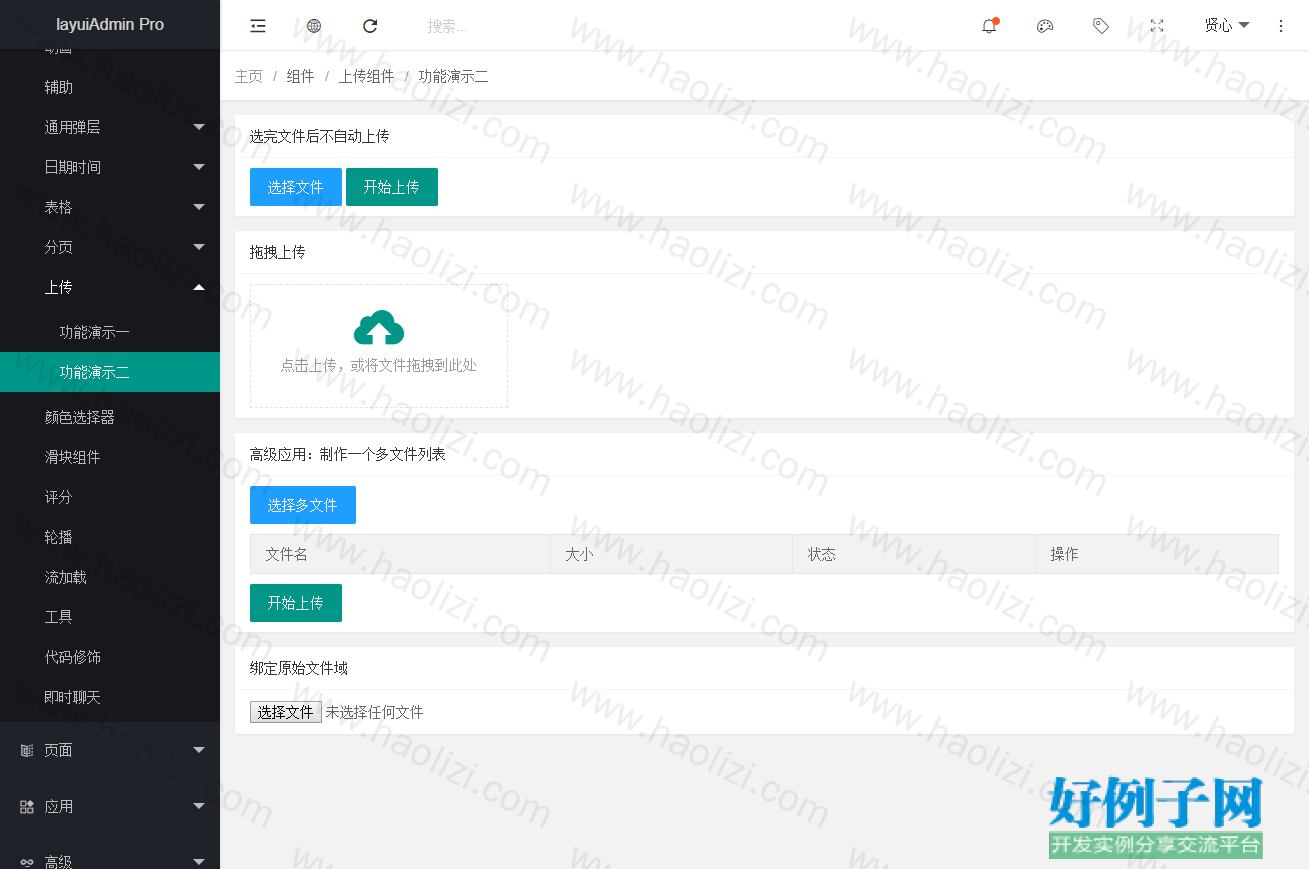Click the blue 选择文件 button

pos(296,187)
